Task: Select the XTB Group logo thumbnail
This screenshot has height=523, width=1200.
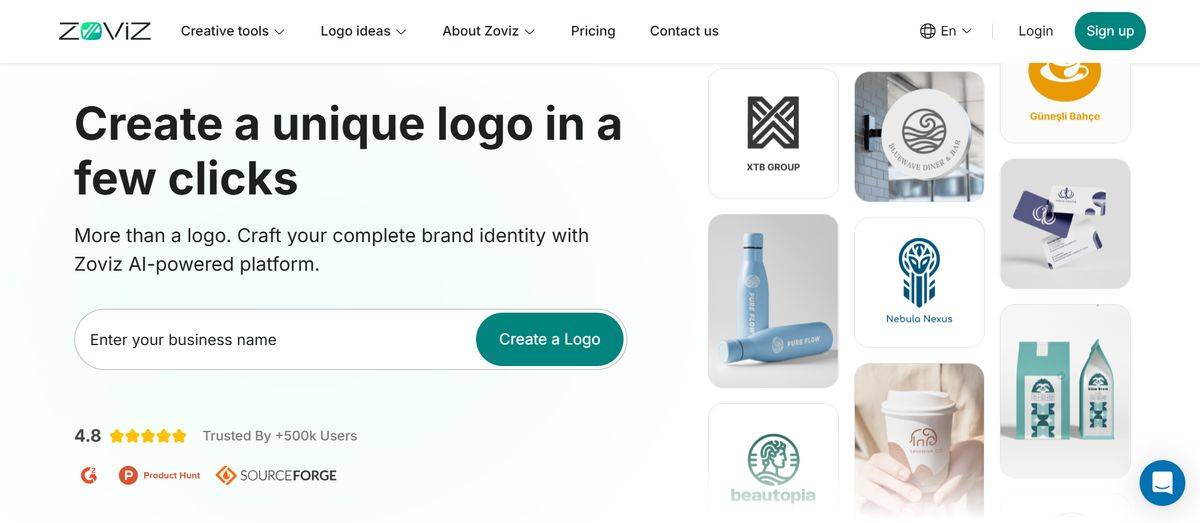Action: [773, 133]
